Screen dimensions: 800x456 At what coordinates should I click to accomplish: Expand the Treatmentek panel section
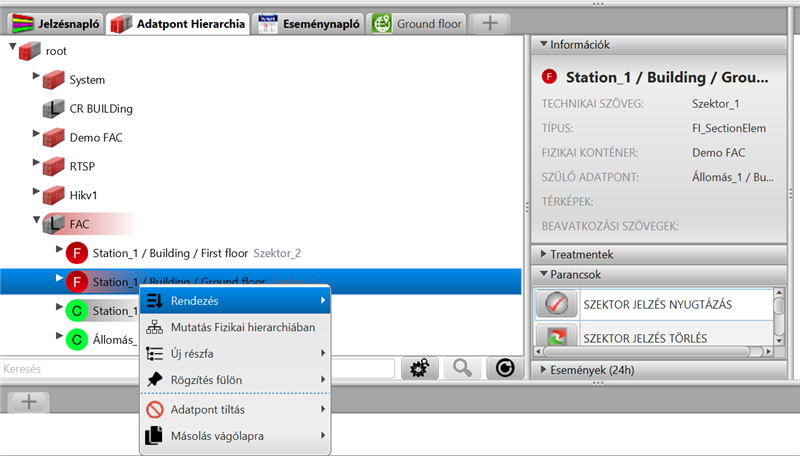[x=542, y=254]
